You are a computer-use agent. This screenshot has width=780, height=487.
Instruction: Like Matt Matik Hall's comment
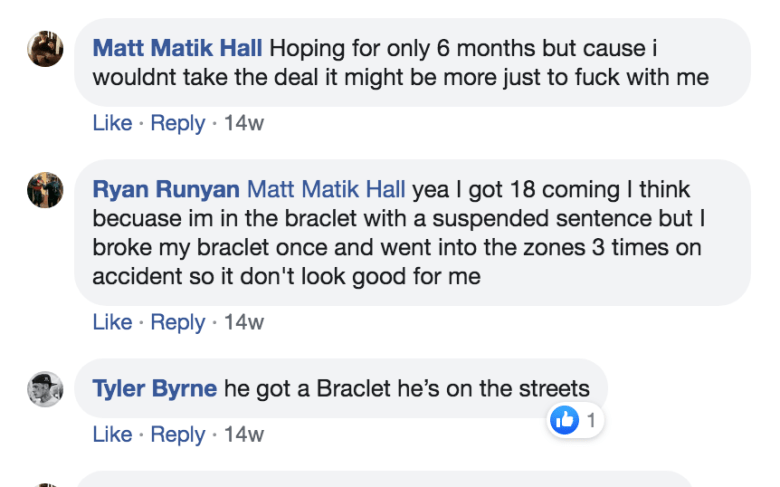point(112,123)
